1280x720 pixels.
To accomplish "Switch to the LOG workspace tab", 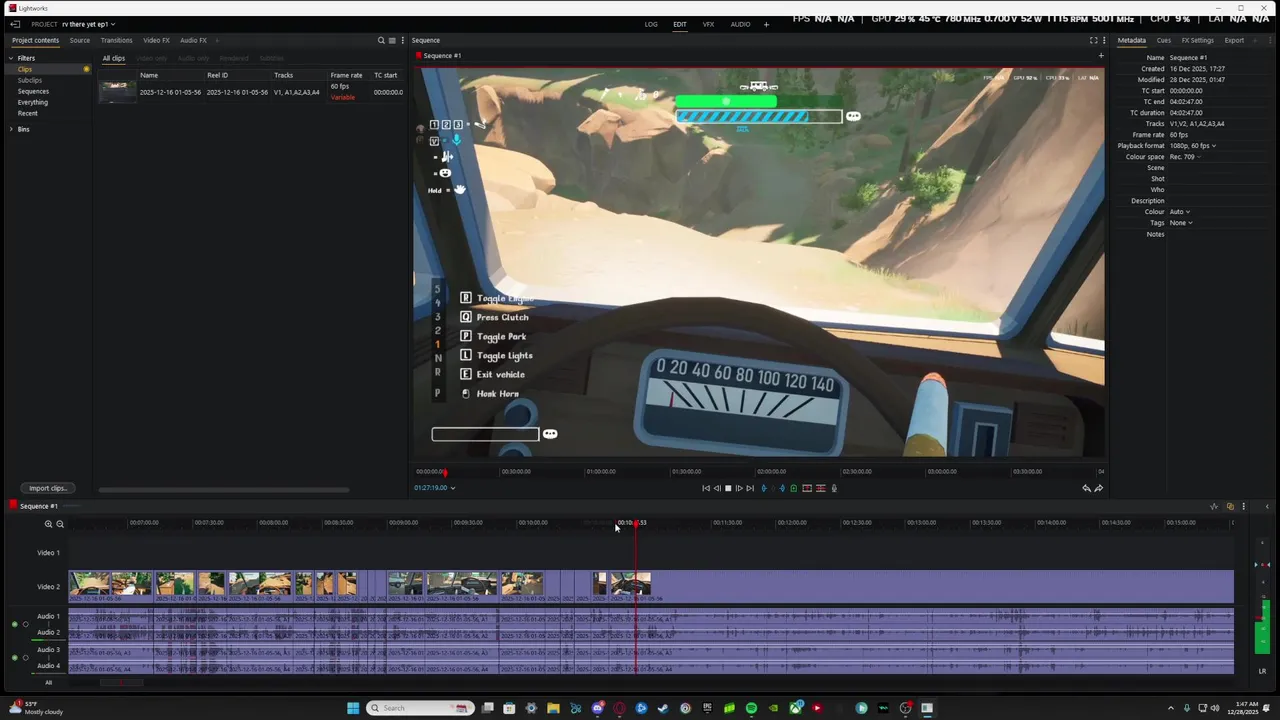I will [651, 24].
